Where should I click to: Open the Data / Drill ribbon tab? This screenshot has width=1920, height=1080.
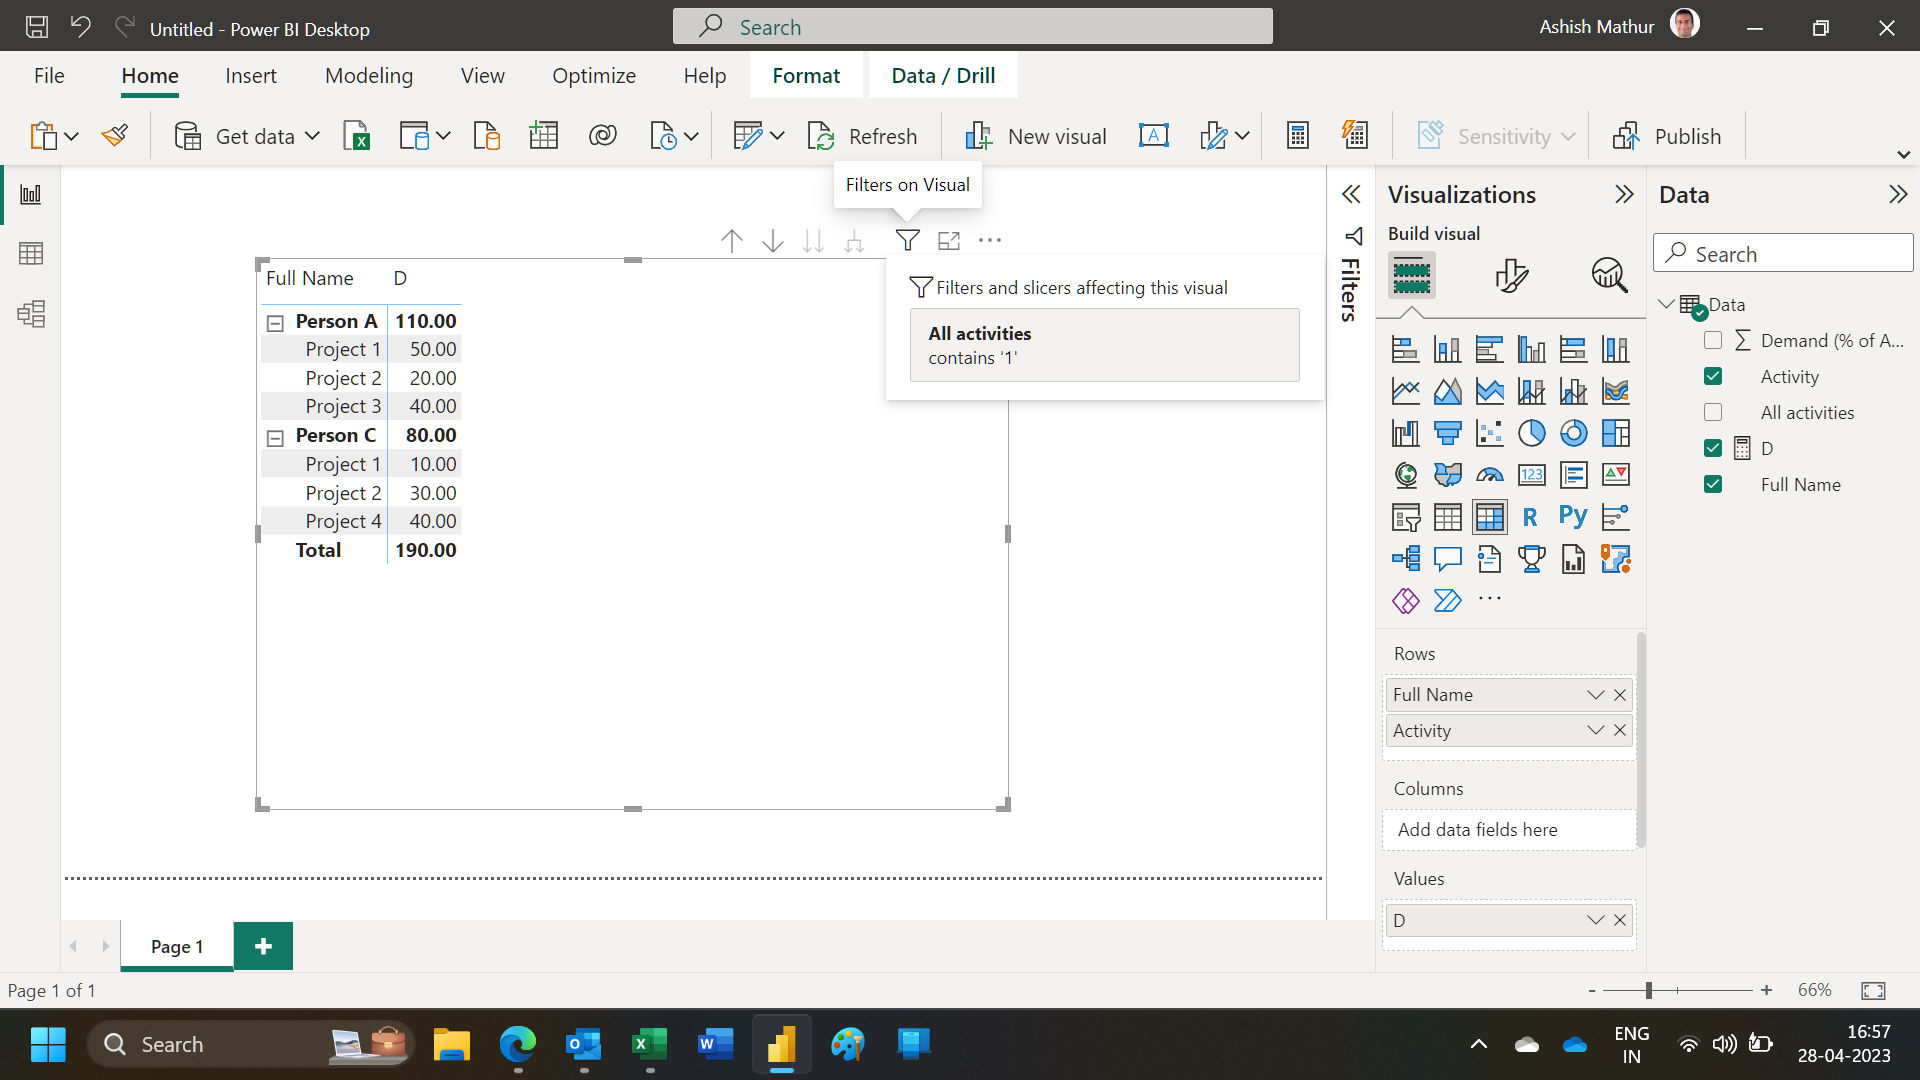point(943,76)
